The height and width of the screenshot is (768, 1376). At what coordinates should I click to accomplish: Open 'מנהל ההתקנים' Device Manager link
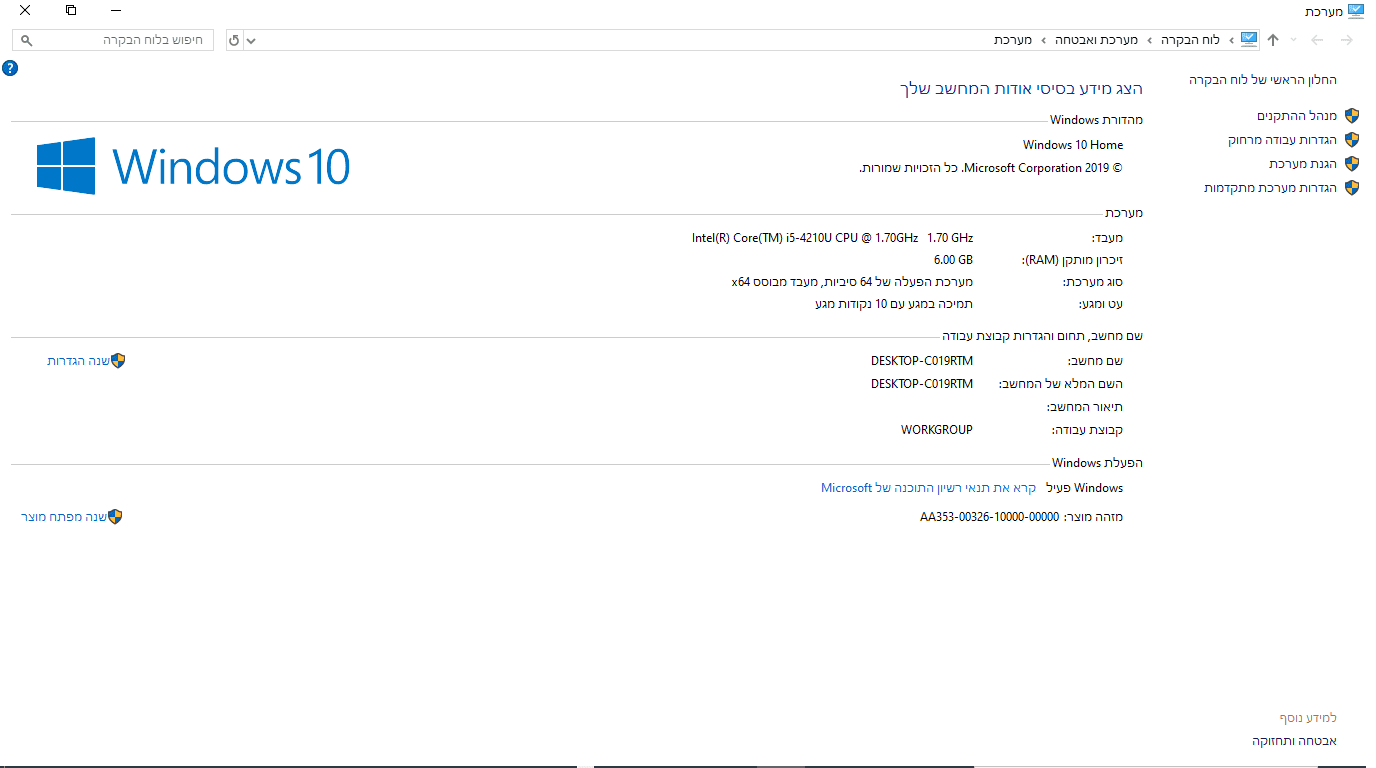(x=1297, y=116)
